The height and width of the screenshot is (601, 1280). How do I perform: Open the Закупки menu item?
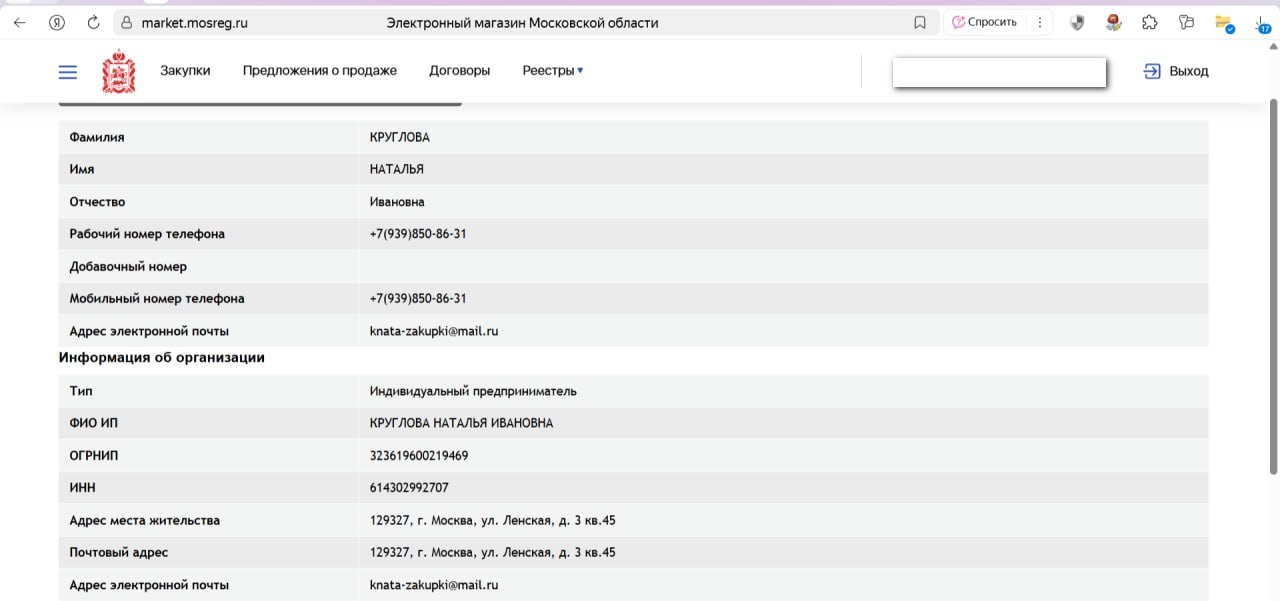pos(185,70)
